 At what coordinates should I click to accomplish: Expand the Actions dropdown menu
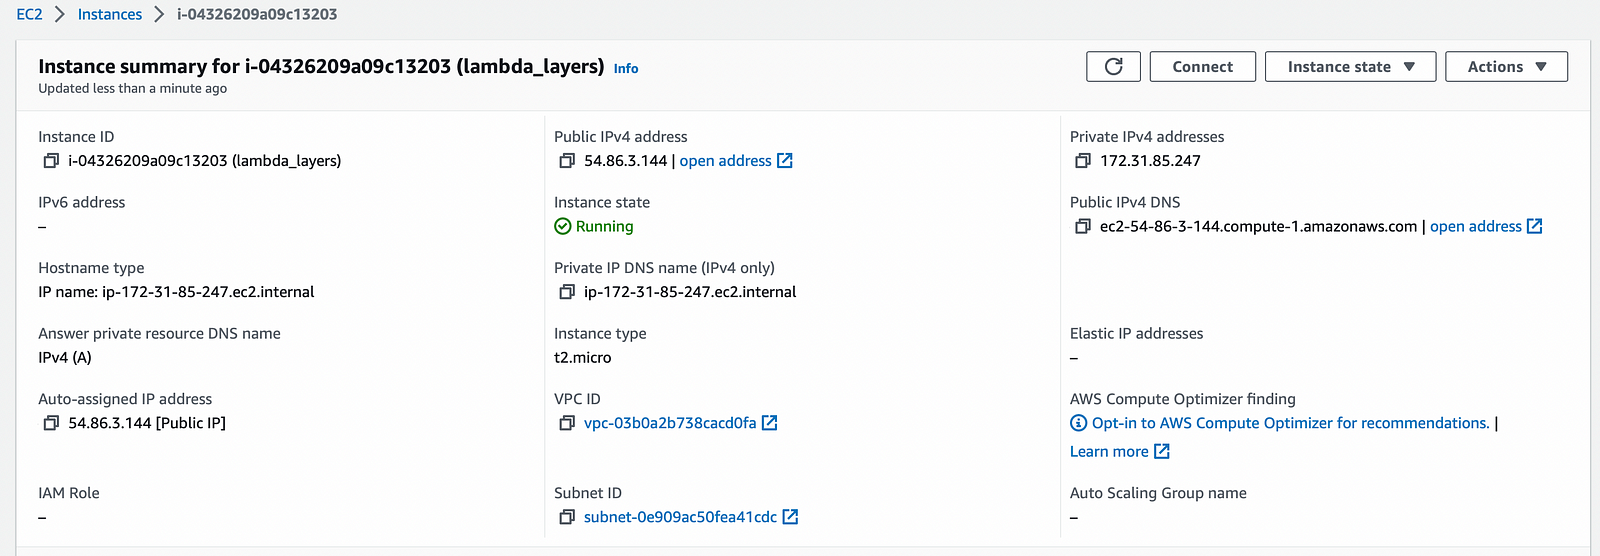[x=1506, y=67]
